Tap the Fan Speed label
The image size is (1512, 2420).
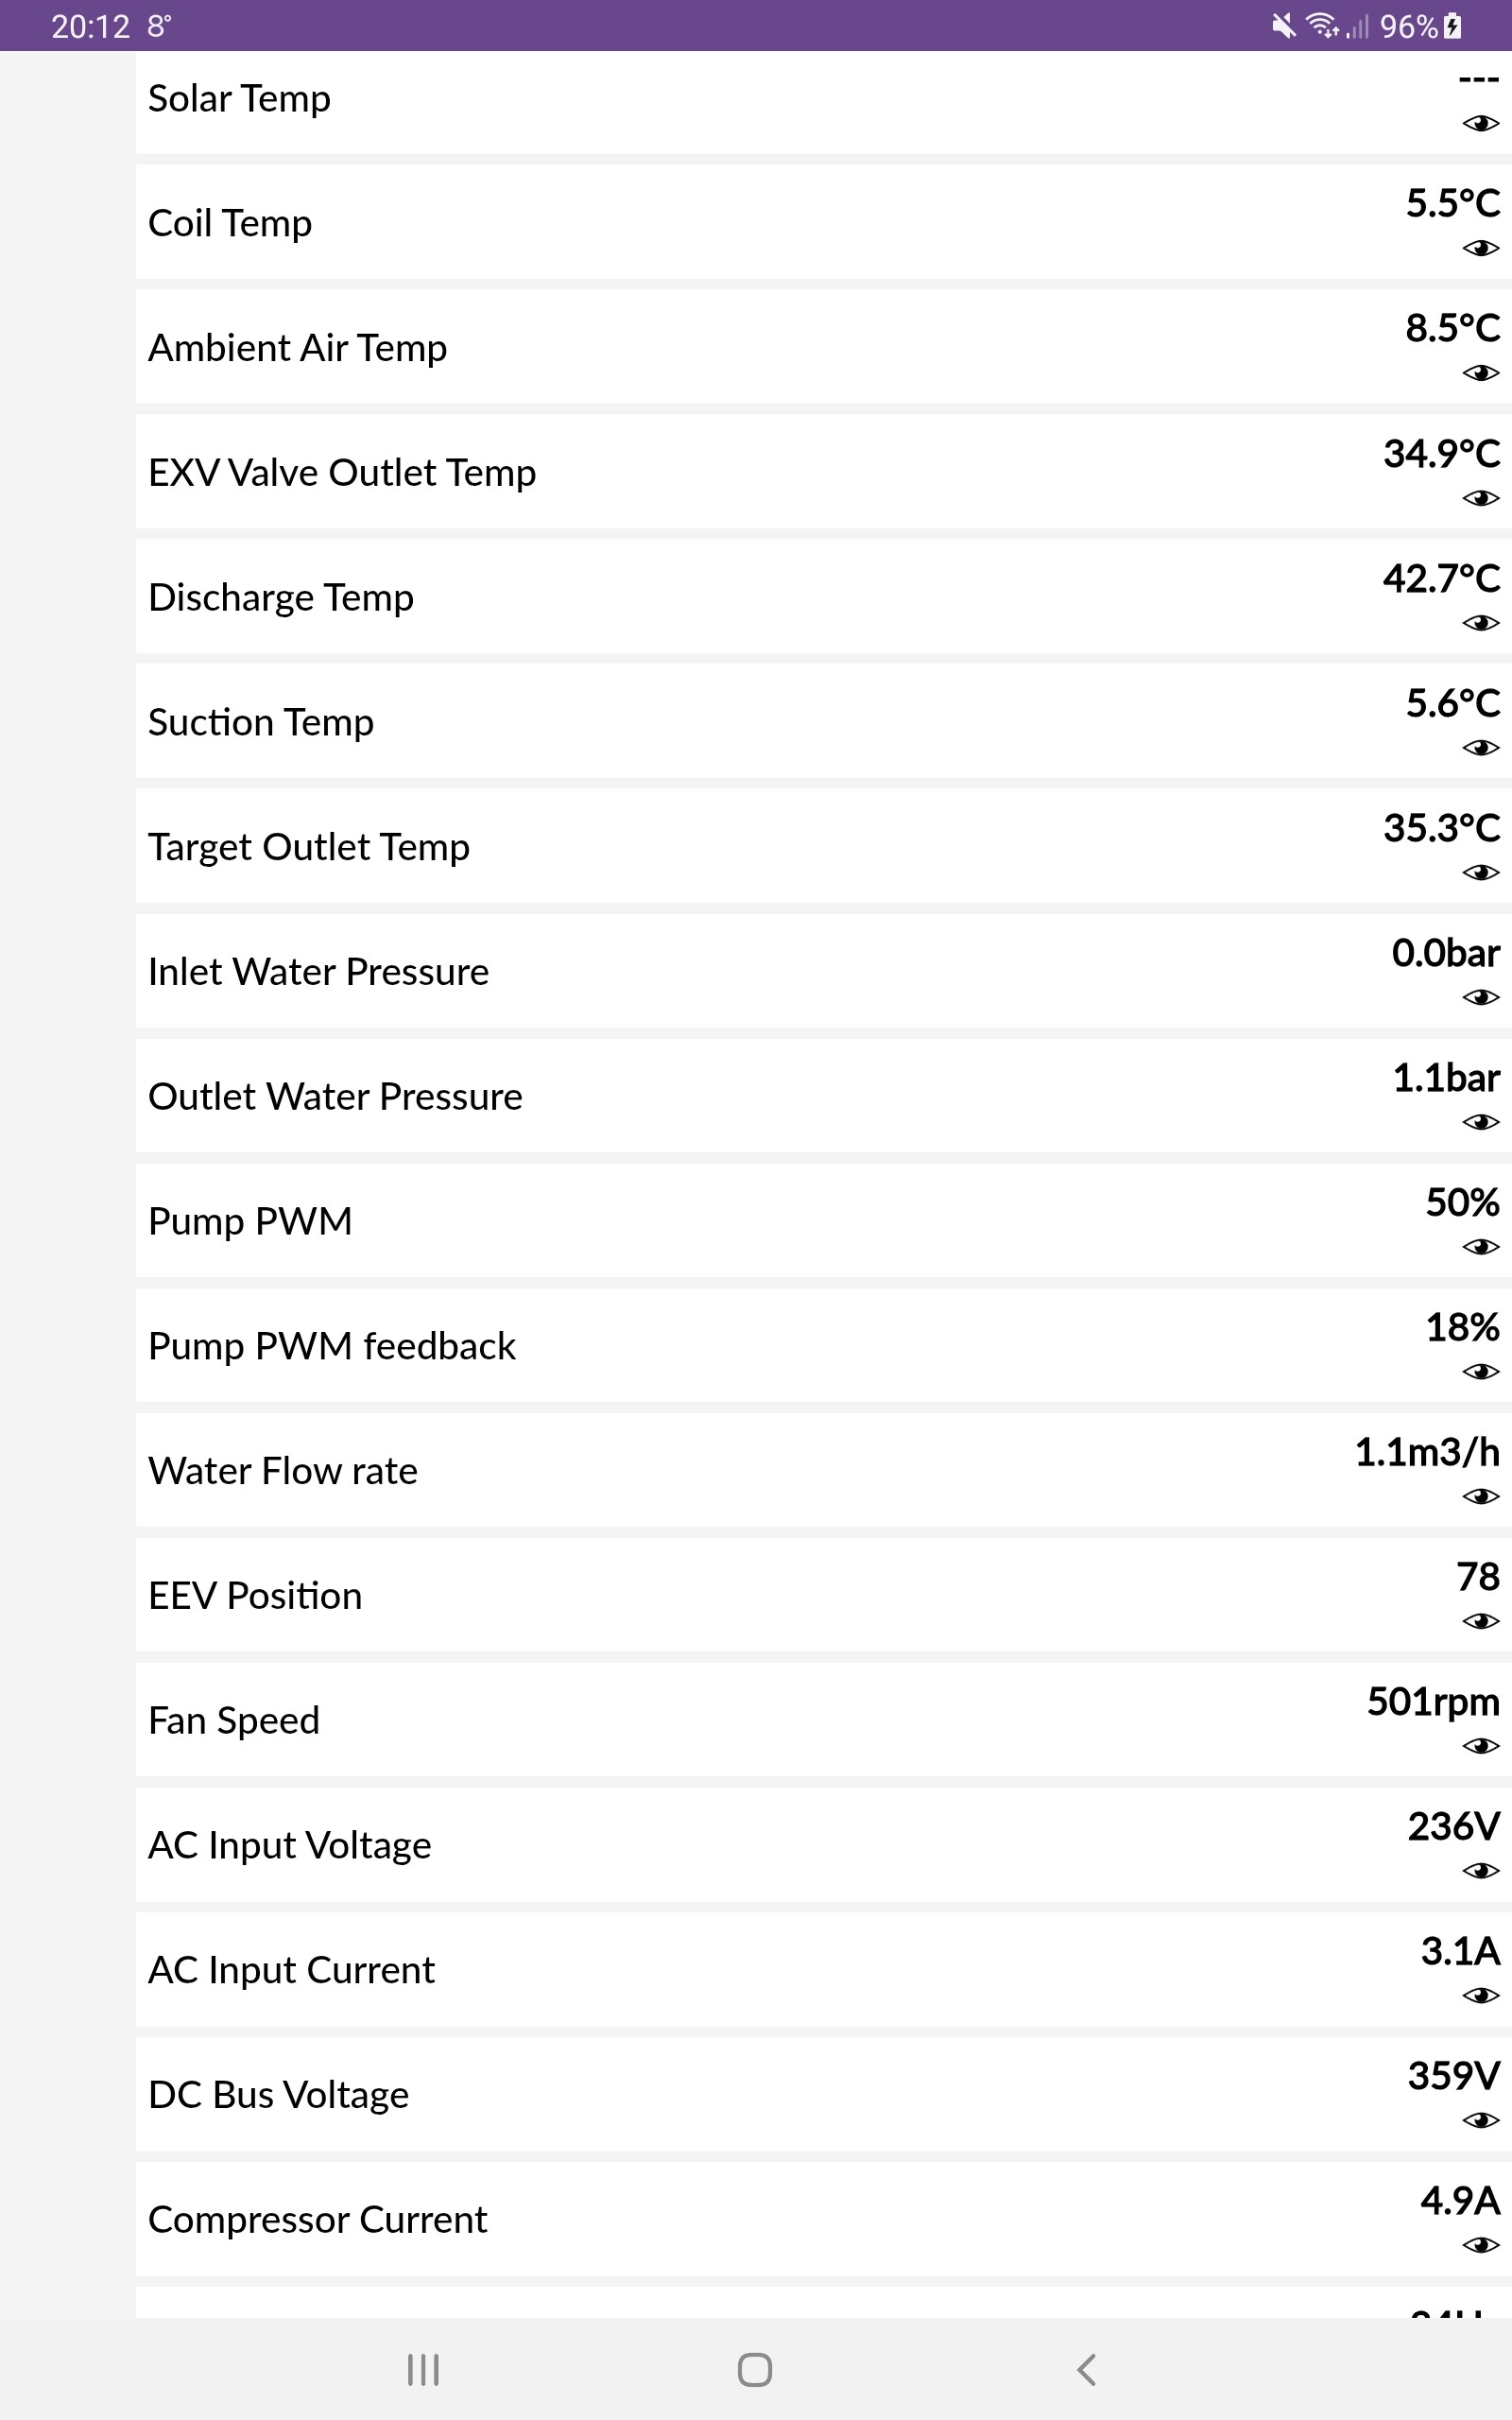234,1720
